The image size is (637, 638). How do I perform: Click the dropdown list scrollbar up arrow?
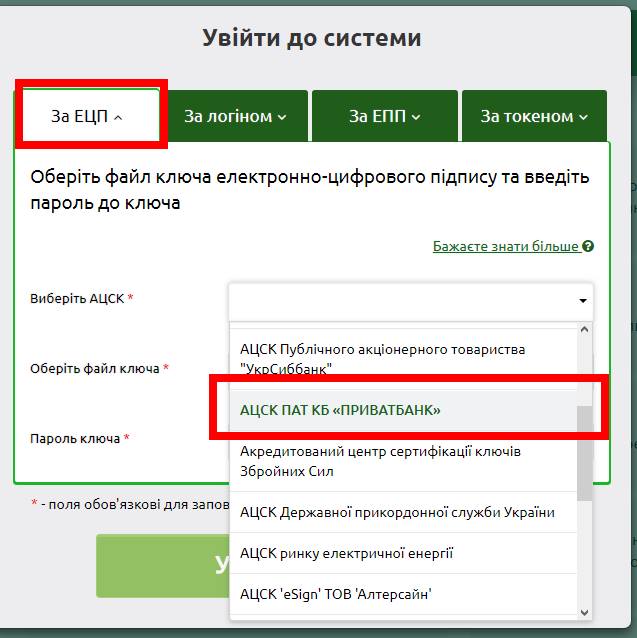(x=585, y=330)
